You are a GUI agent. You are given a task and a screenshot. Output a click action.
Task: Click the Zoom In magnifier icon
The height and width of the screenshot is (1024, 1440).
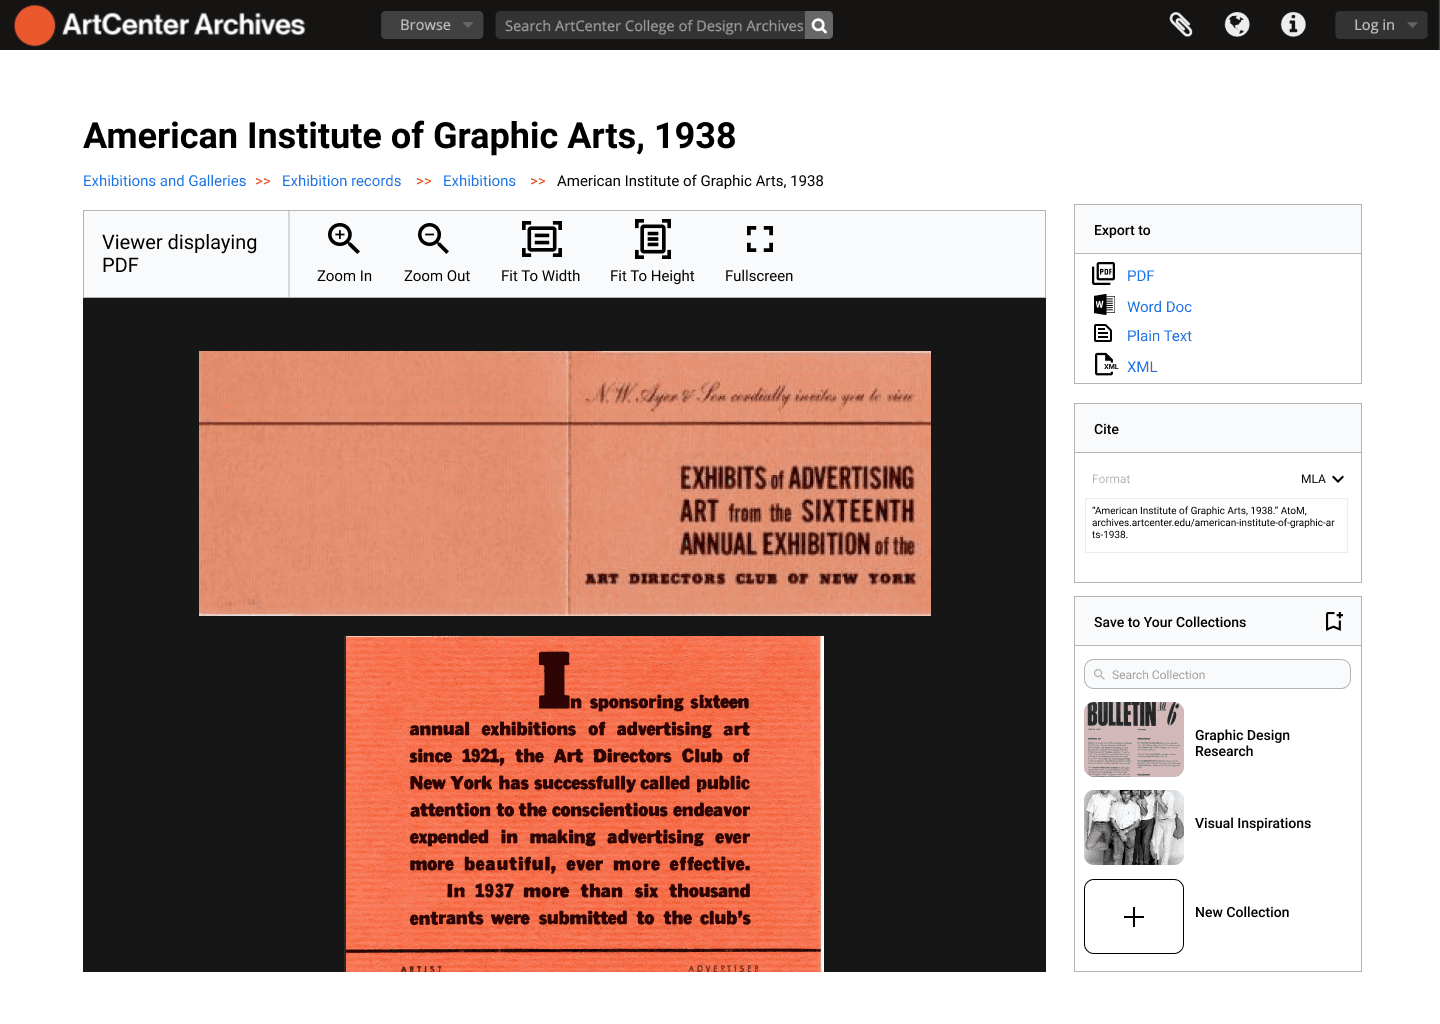343,239
